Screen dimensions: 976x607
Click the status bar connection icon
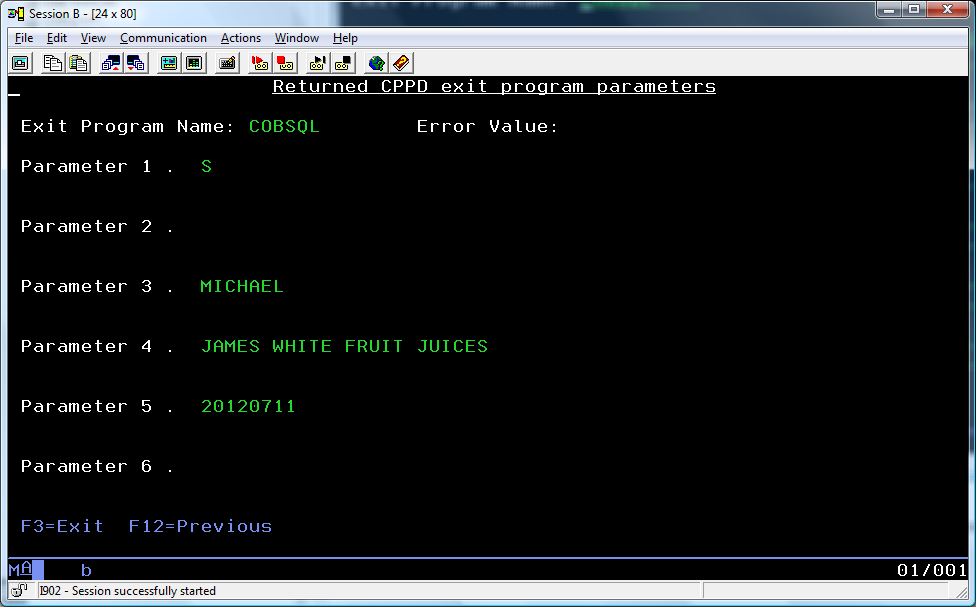click(x=20, y=590)
